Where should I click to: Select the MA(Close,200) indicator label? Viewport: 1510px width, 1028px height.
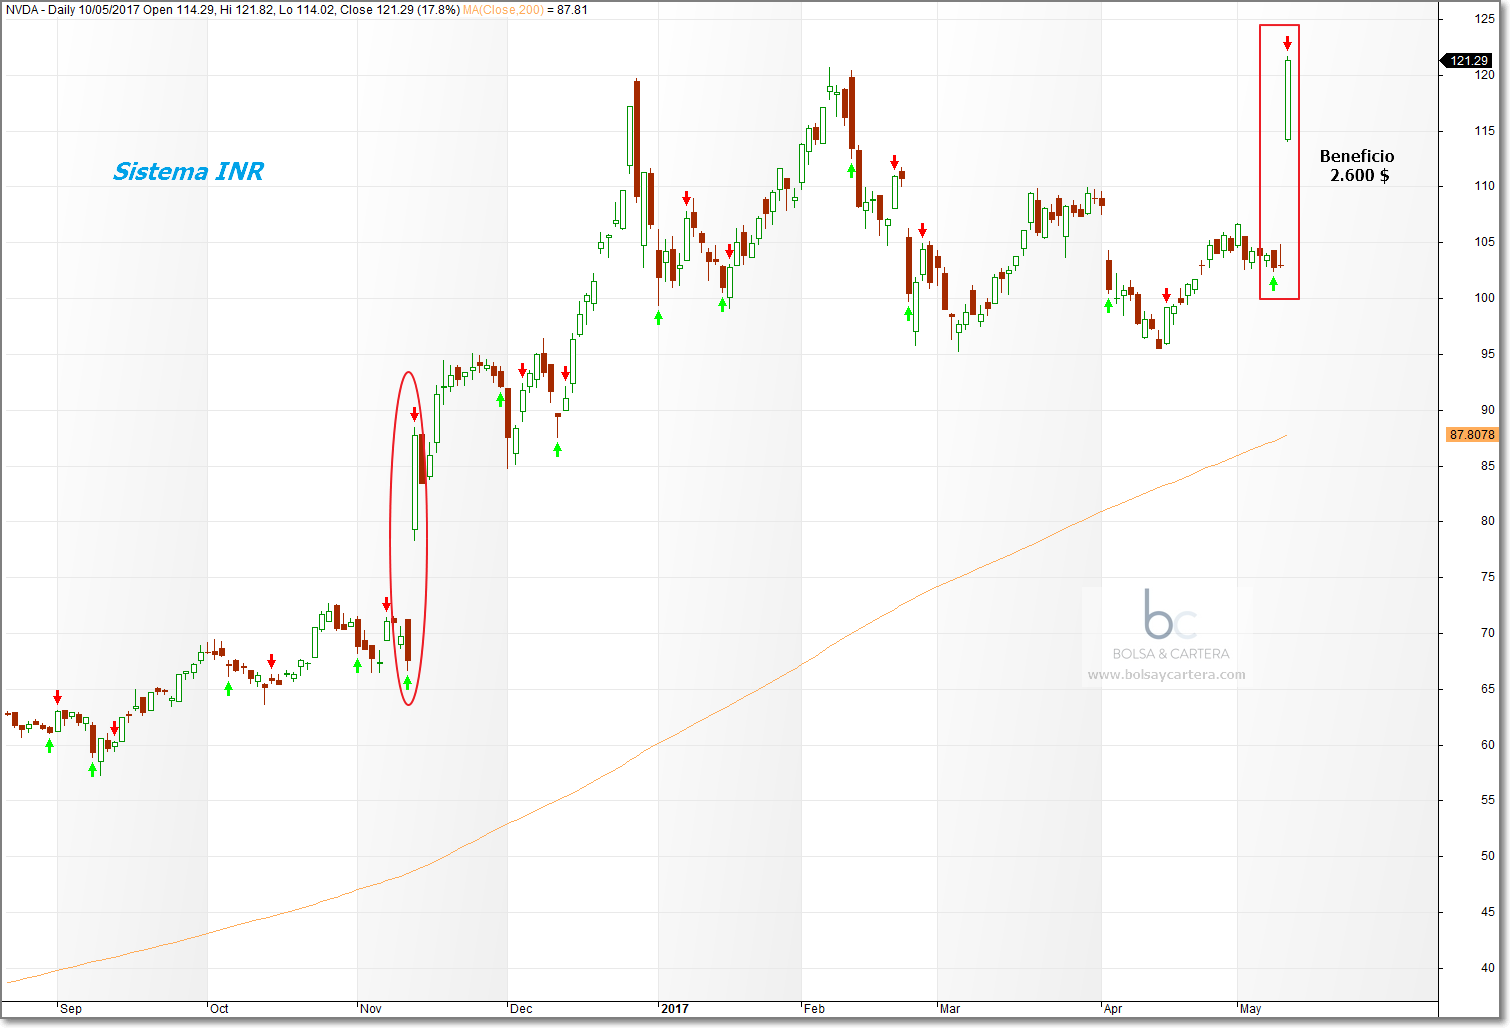tap(503, 9)
